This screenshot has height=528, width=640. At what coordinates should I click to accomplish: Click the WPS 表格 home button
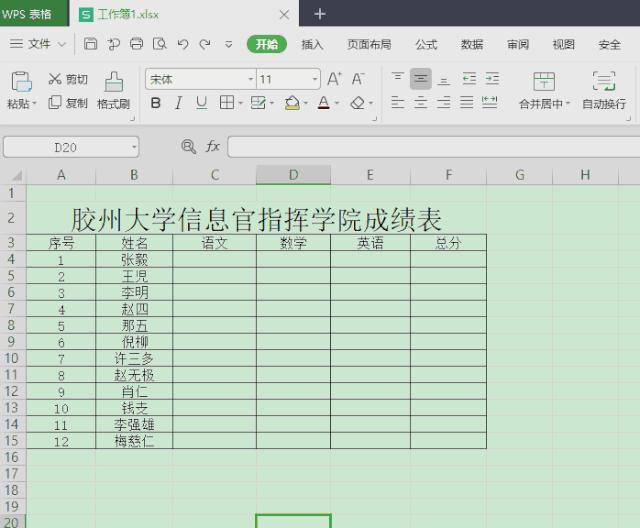click(x=34, y=13)
